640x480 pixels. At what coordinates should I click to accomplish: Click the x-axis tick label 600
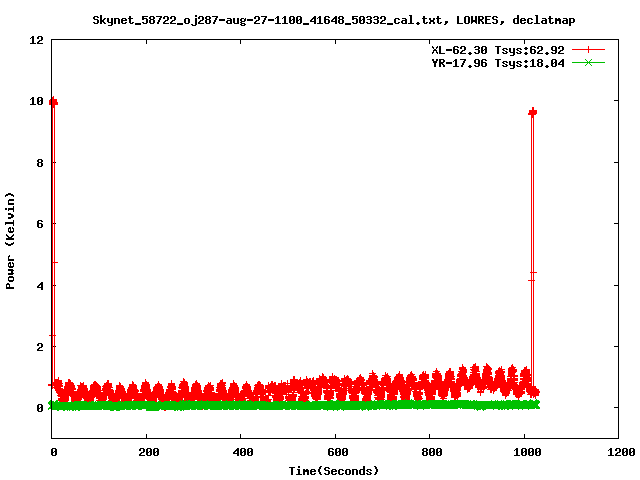click(x=338, y=452)
